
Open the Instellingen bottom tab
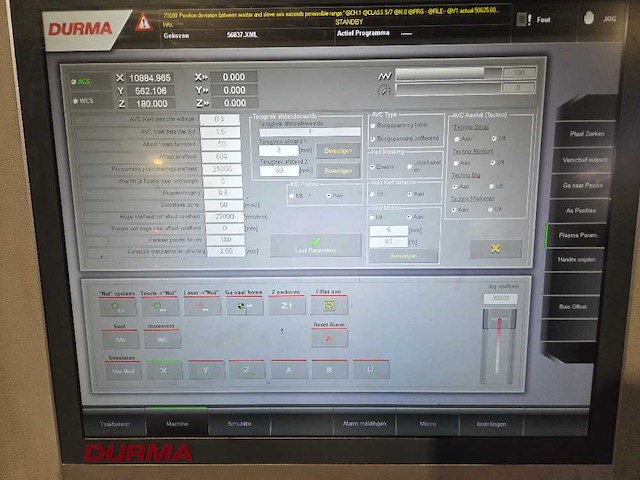(x=491, y=424)
